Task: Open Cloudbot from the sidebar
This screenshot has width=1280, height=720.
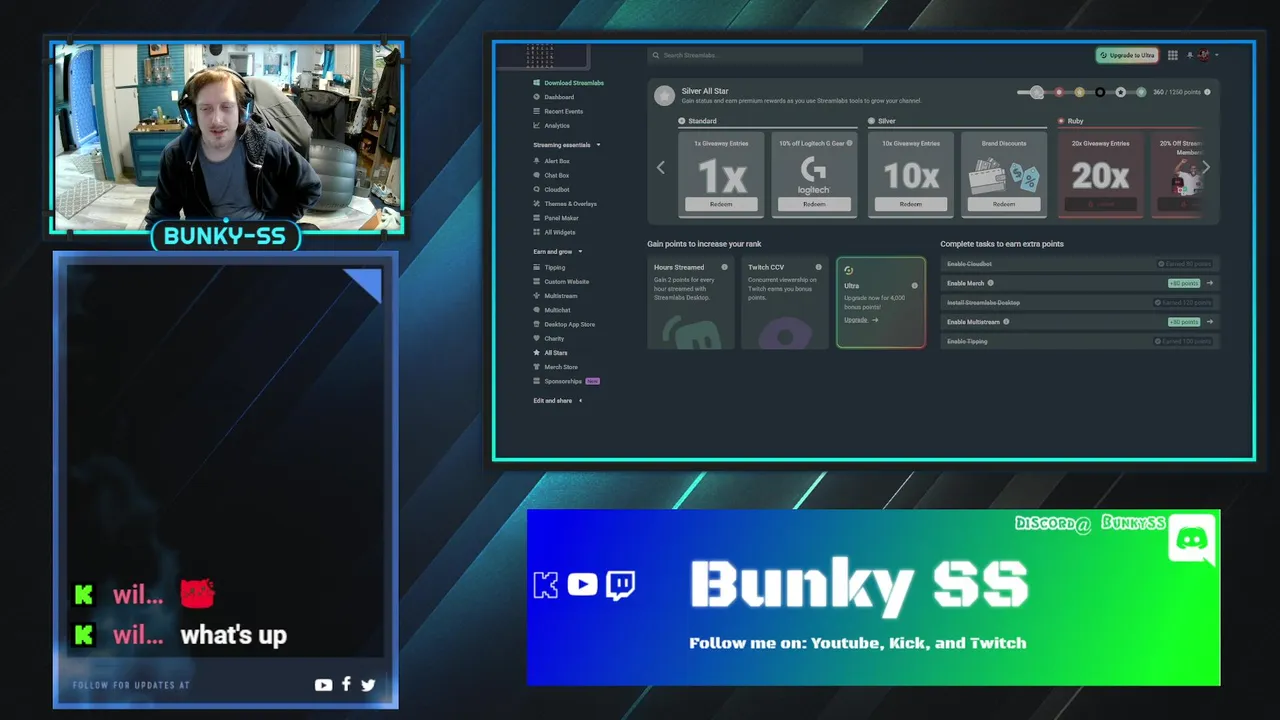Action: coord(551,189)
